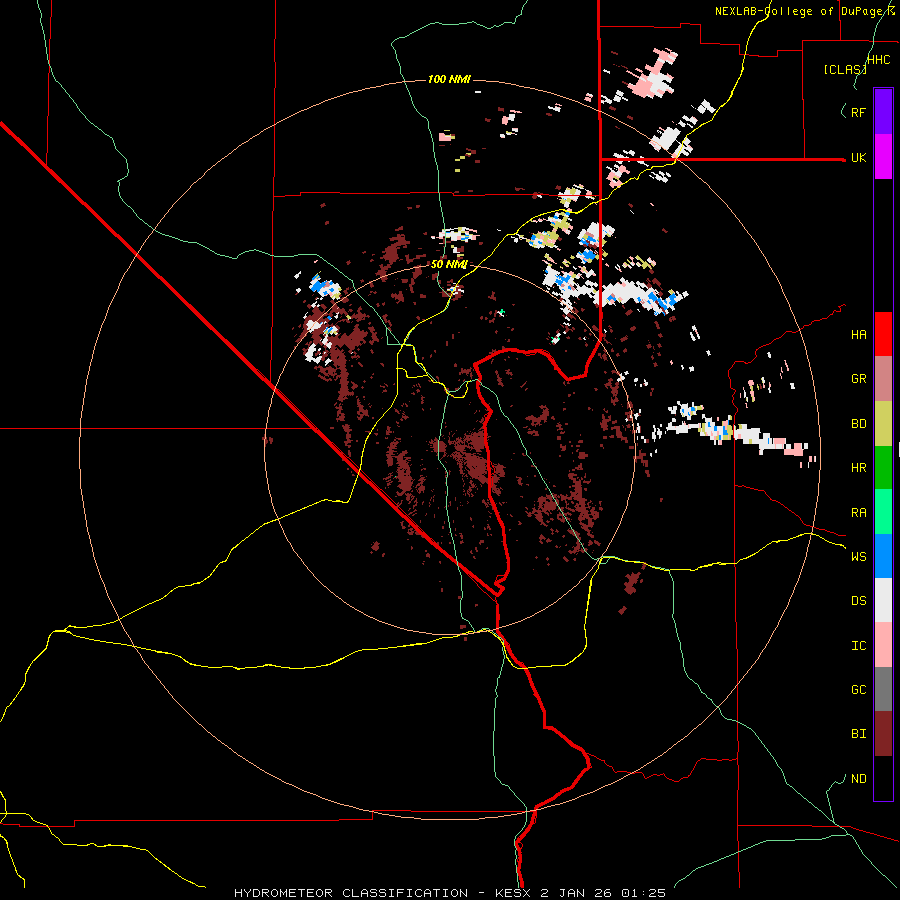Click the HHC product code label

tap(879, 60)
